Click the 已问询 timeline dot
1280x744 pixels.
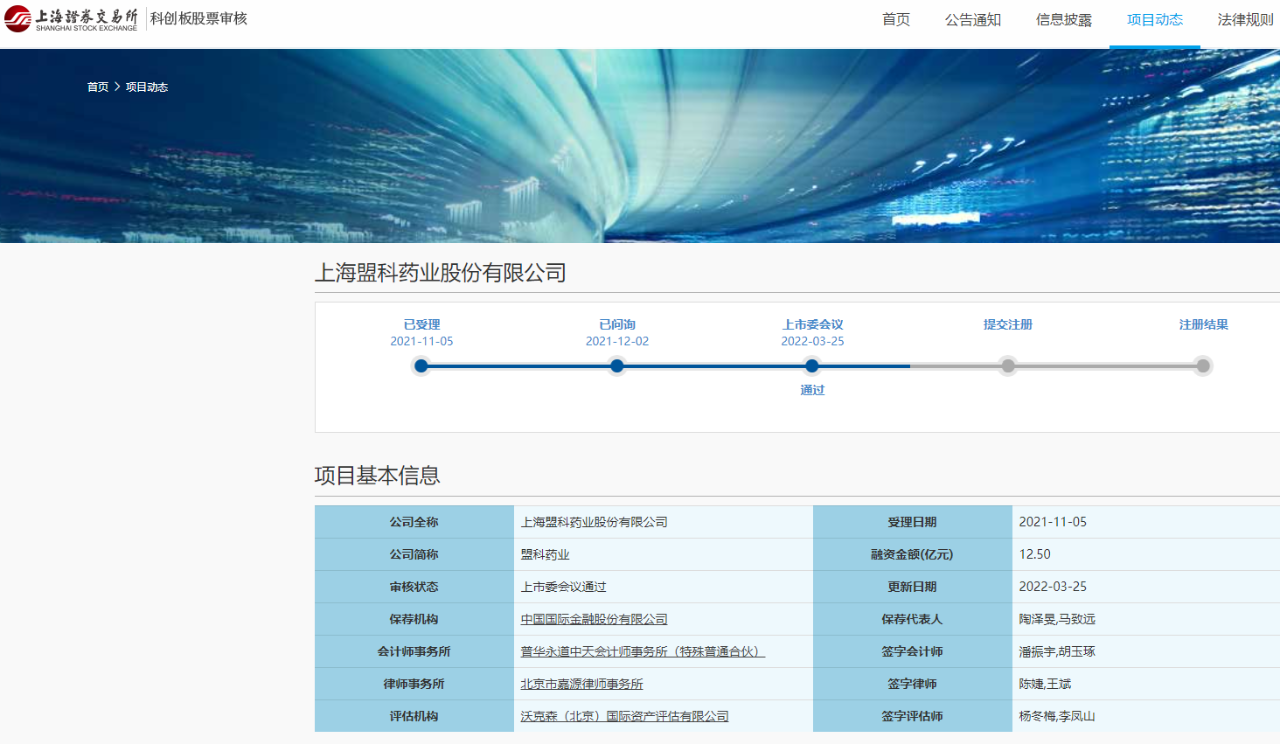617,366
